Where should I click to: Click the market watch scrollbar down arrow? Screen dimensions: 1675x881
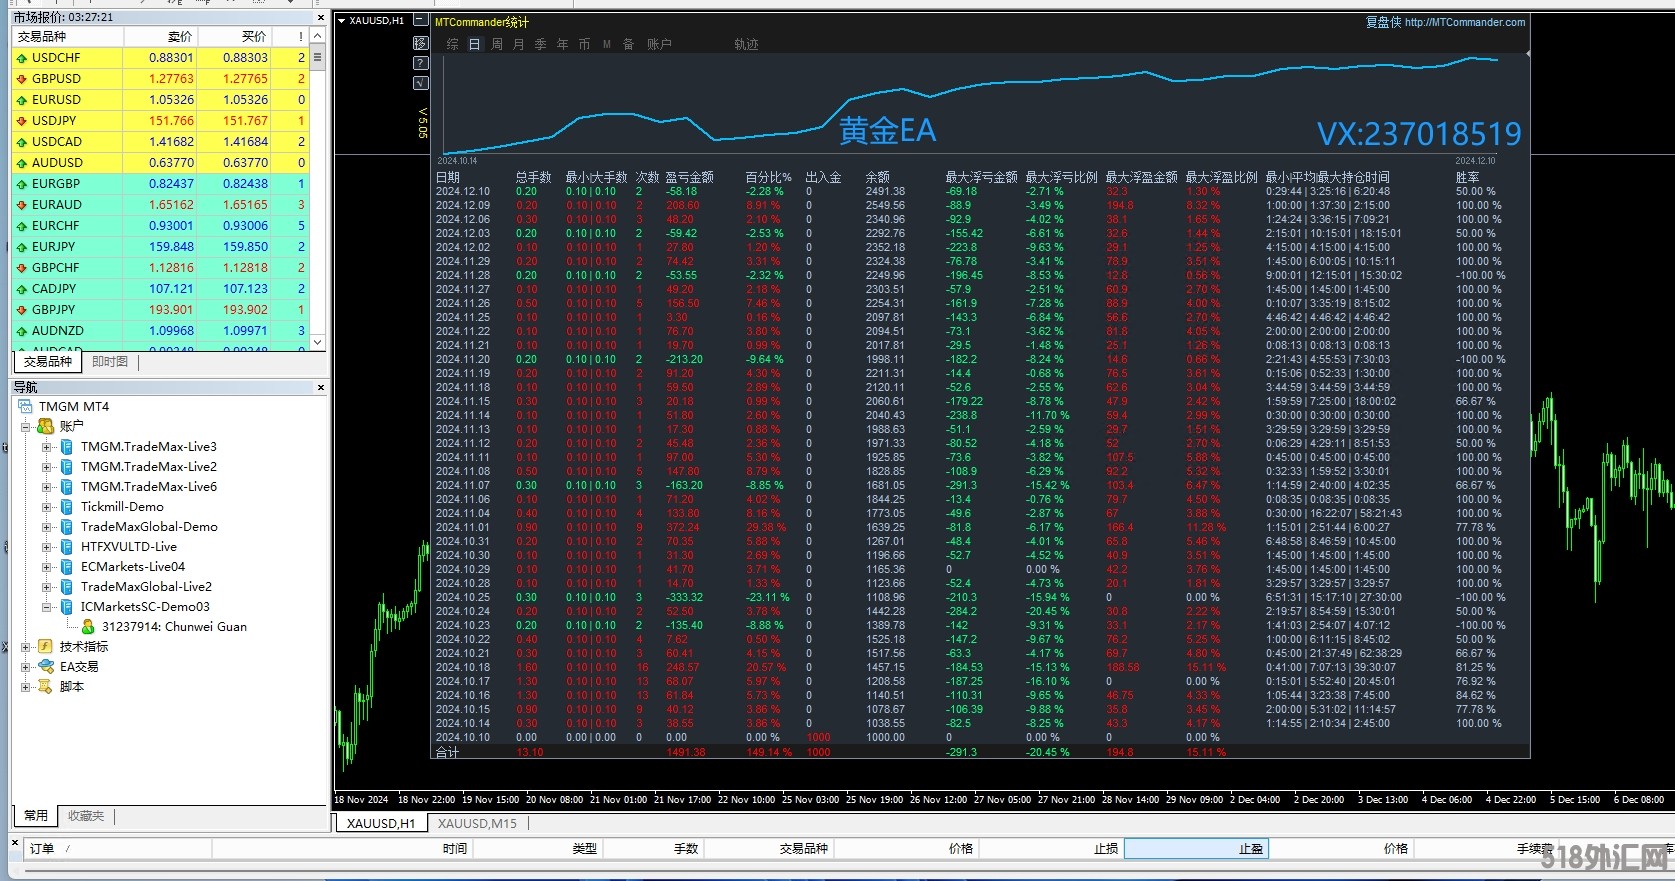click(318, 342)
